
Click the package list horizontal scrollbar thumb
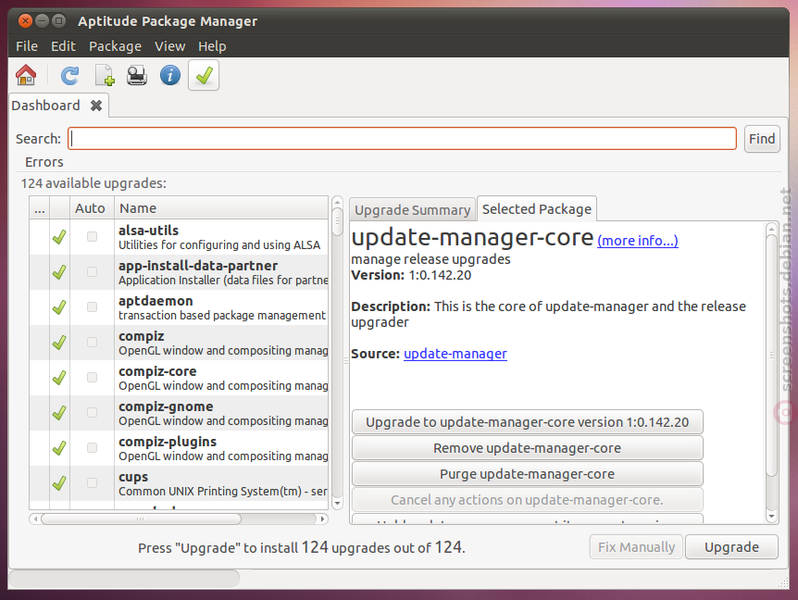click(141, 519)
